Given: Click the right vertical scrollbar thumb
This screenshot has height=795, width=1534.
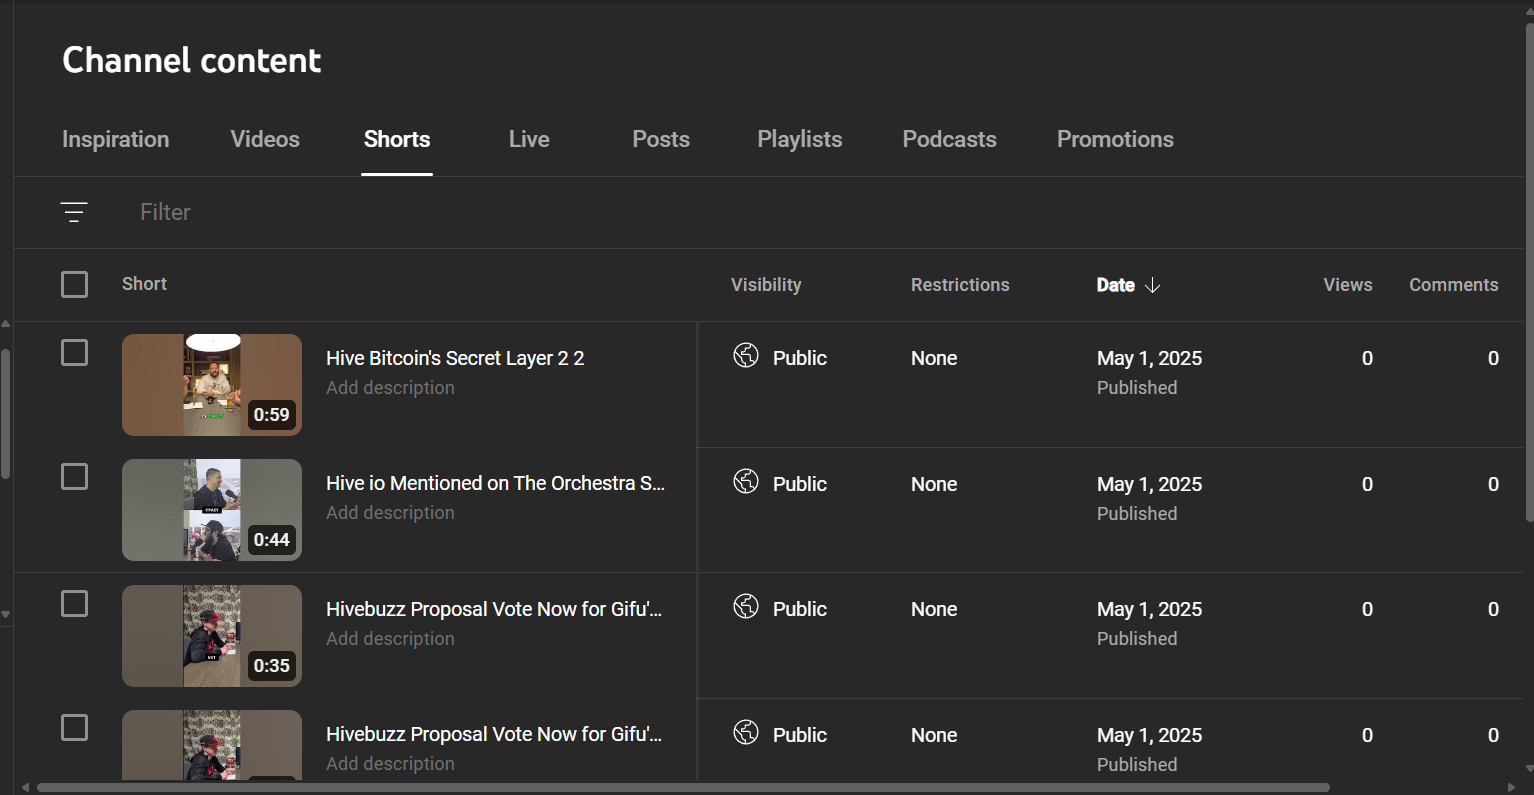Looking at the screenshot, I should tap(1529, 270).
